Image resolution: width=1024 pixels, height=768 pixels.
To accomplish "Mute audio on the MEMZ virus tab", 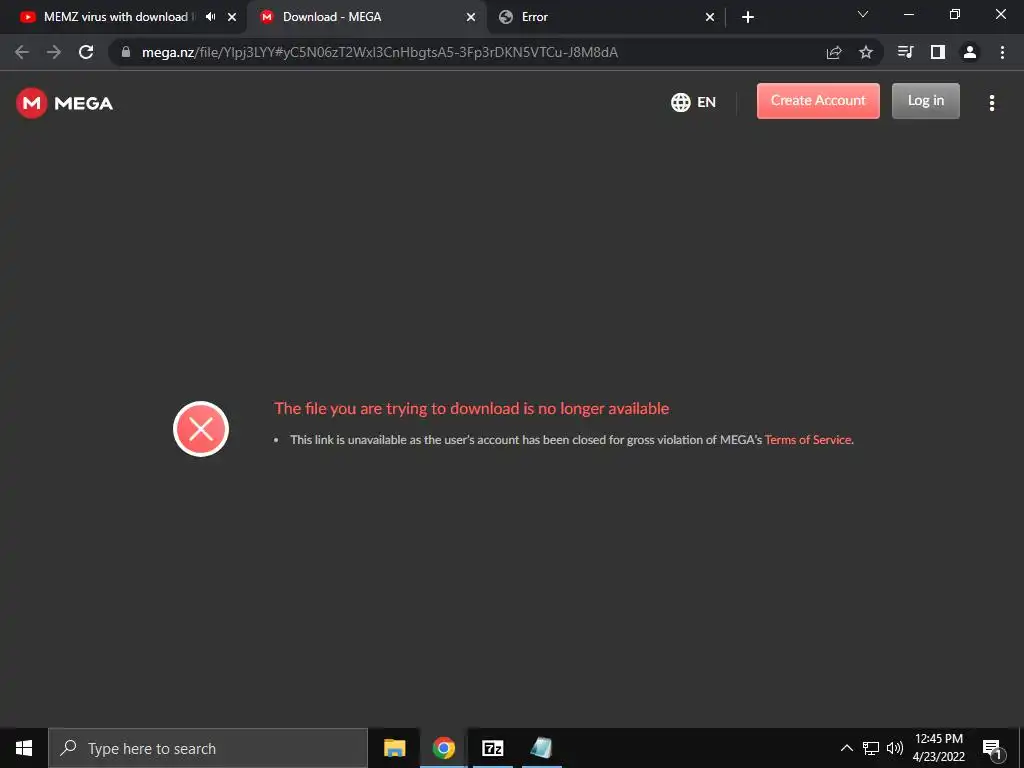I will pyautogui.click(x=210, y=17).
